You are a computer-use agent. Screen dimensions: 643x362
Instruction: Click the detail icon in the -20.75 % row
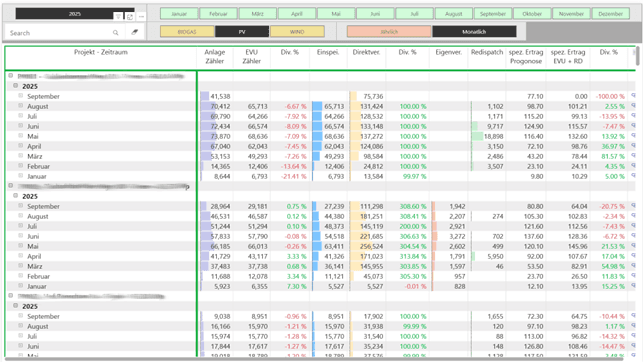[633, 206]
